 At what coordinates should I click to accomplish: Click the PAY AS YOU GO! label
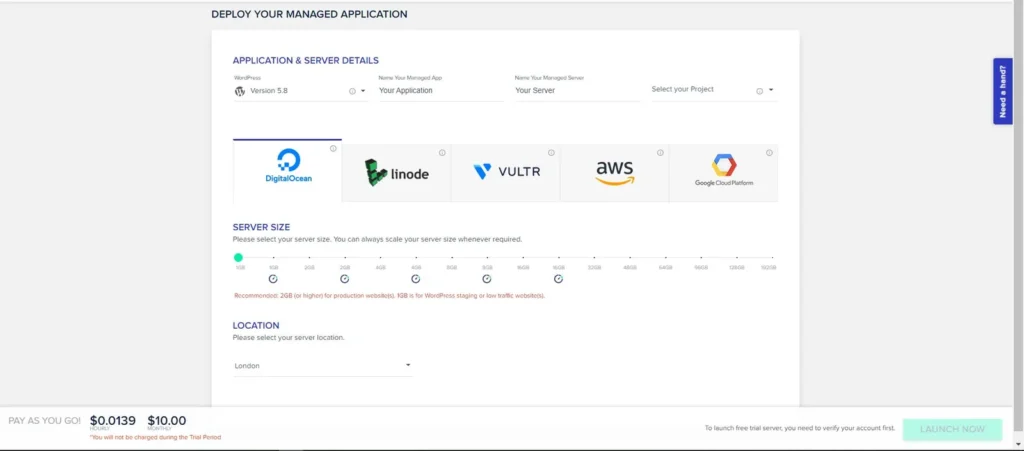pyautogui.click(x=44, y=422)
